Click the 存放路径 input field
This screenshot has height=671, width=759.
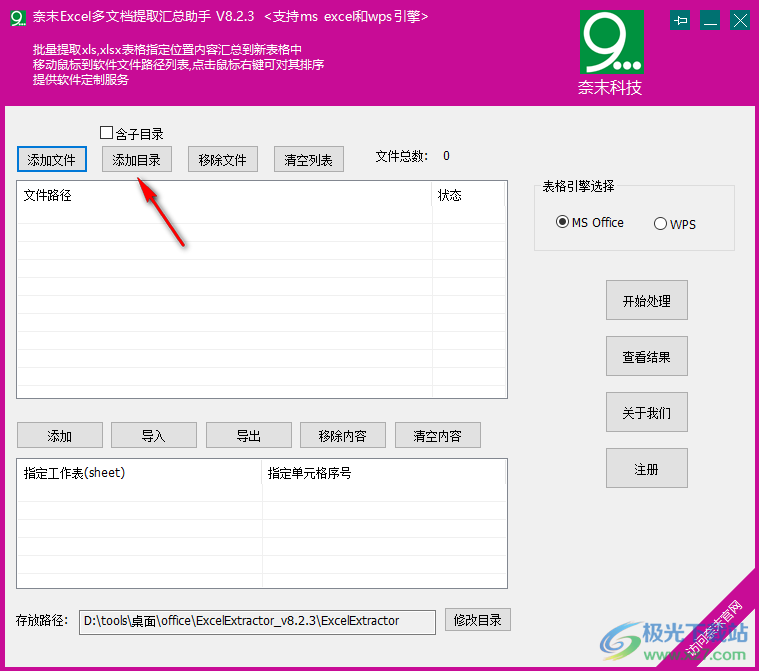click(257, 622)
